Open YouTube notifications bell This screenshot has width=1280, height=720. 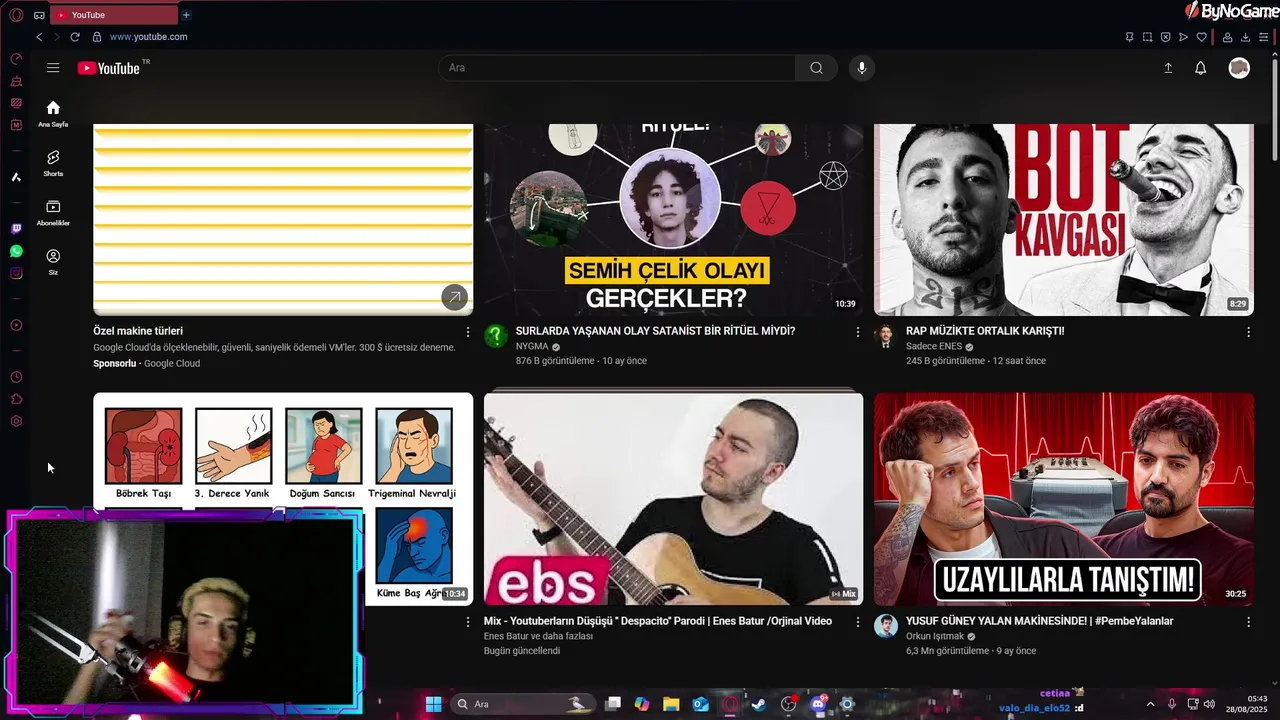pos(1201,68)
